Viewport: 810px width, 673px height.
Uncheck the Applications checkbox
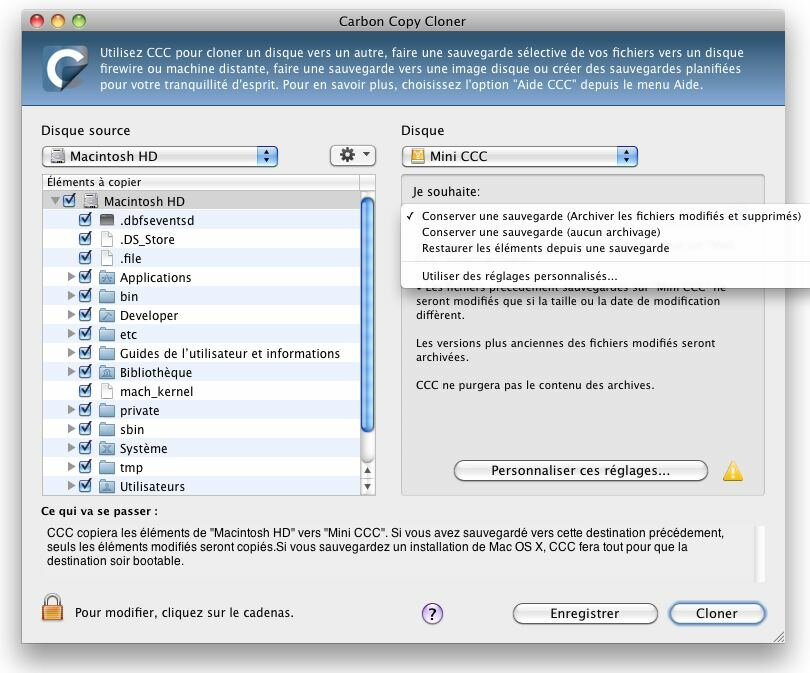(85, 277)
